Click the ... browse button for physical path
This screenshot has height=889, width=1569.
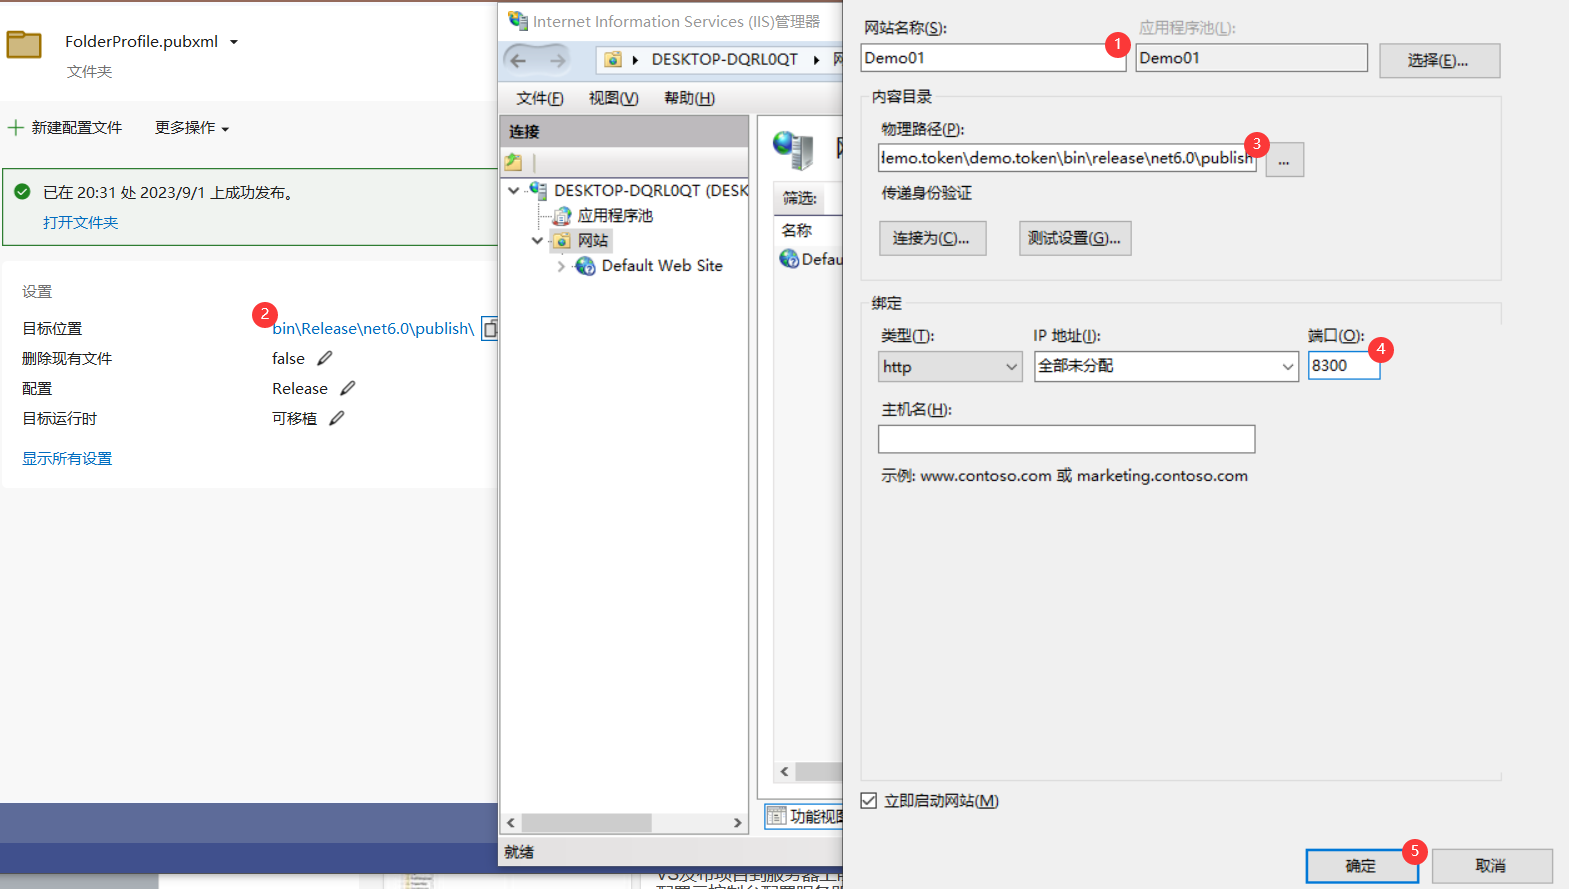pyautogui.click(x=1284, y=160)
